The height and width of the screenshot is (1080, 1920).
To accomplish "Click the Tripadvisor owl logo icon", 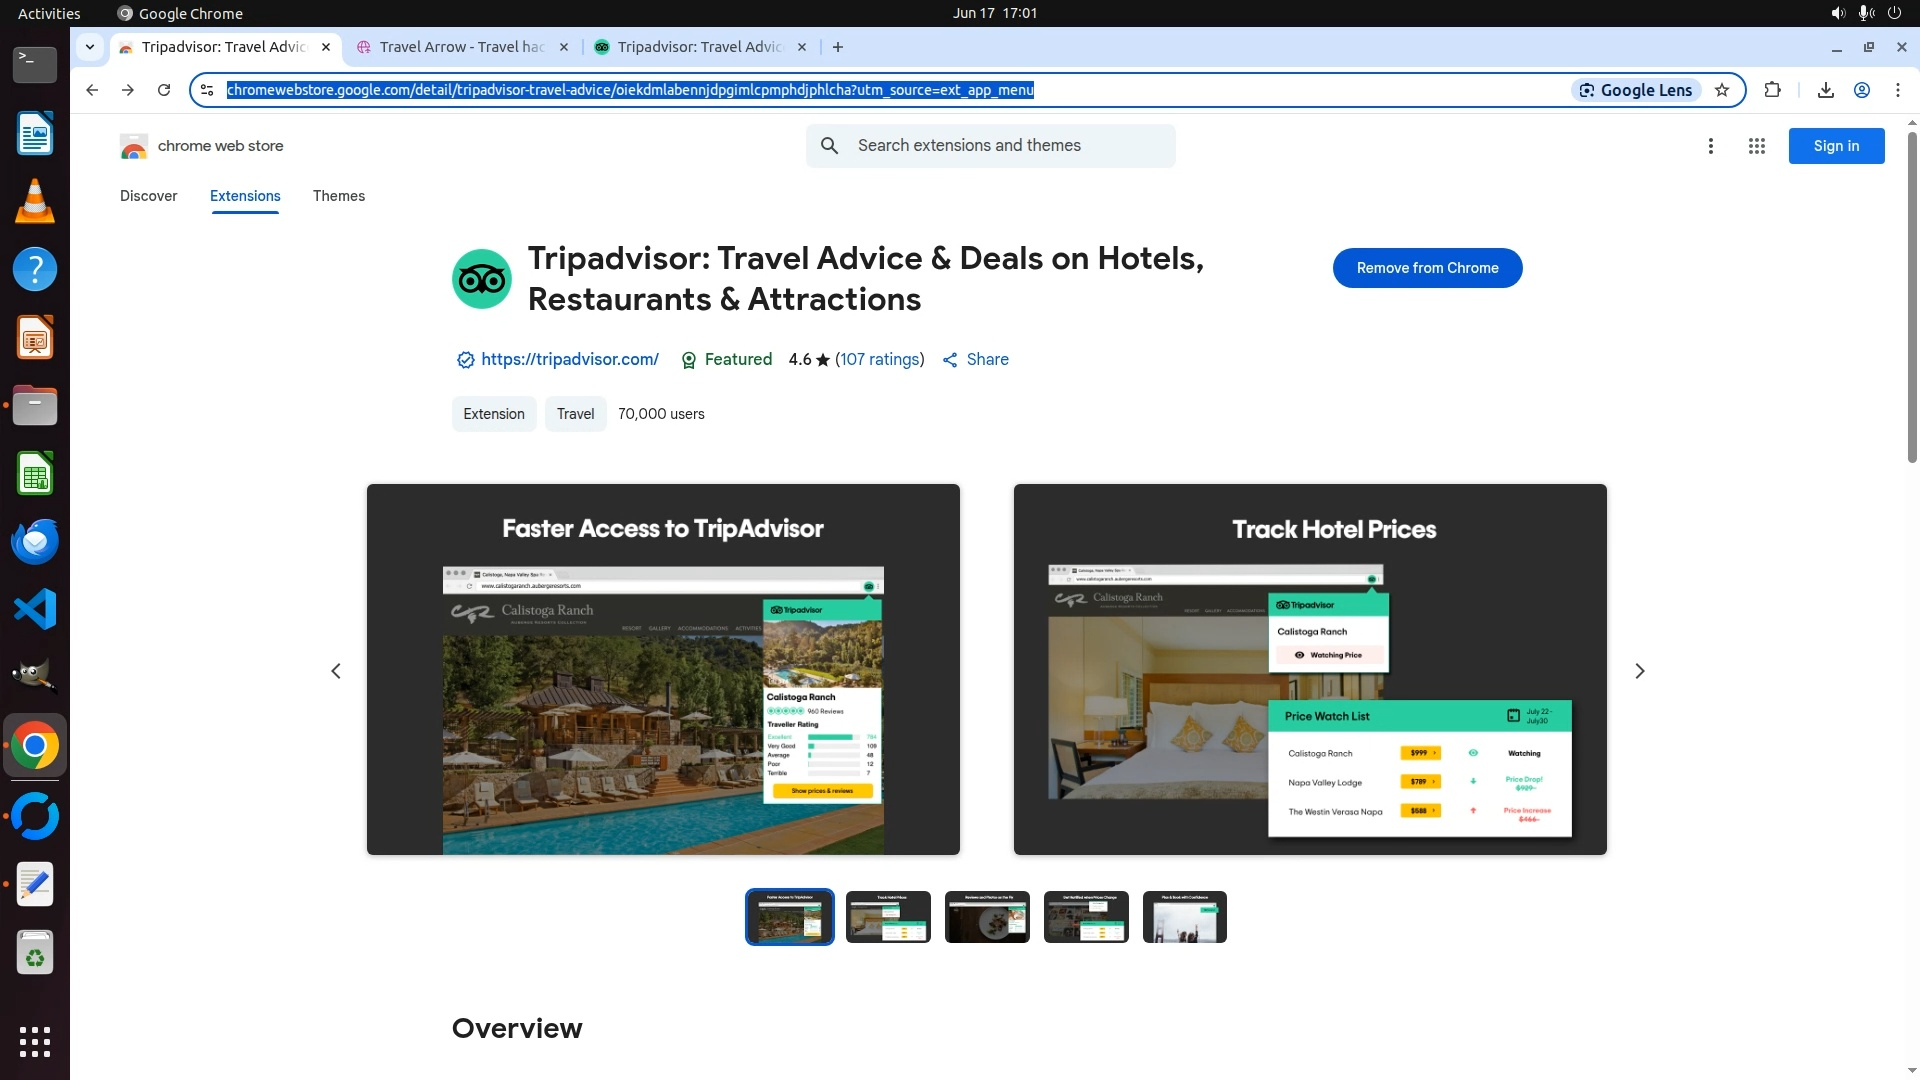I will click(x=481, y=279).
